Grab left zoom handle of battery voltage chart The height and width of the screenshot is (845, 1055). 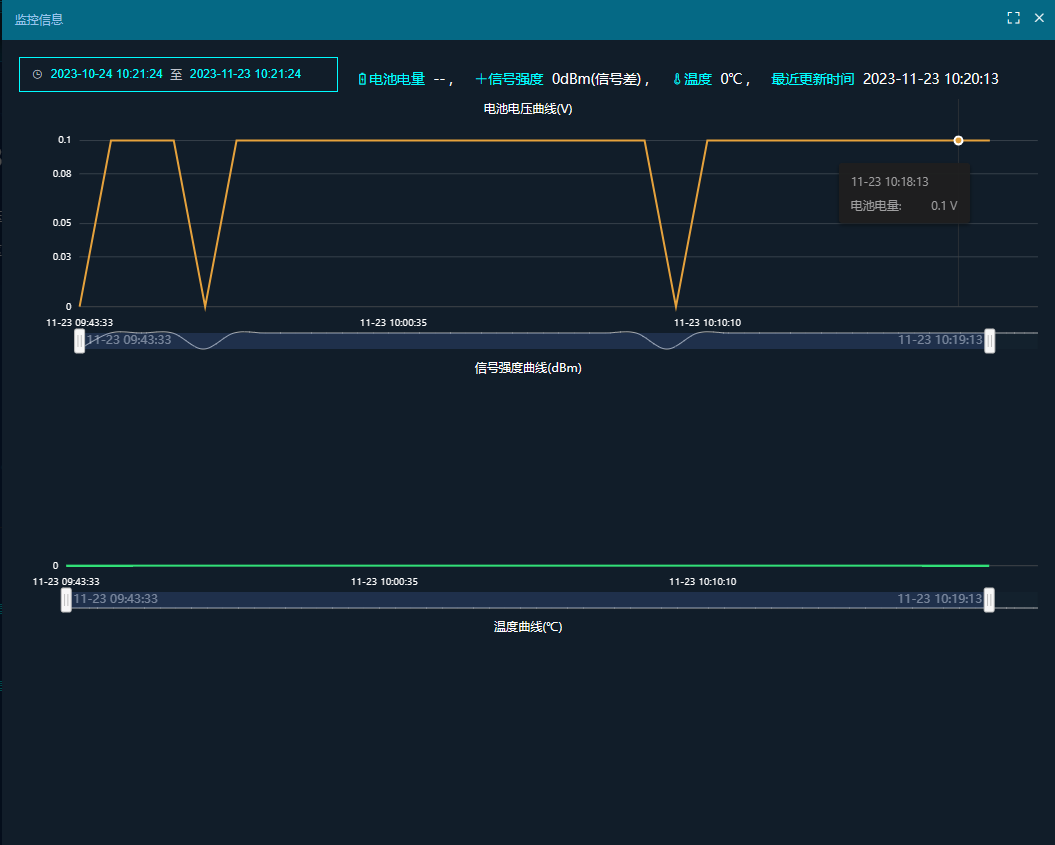pyautogui.click(x=79, y=341)
